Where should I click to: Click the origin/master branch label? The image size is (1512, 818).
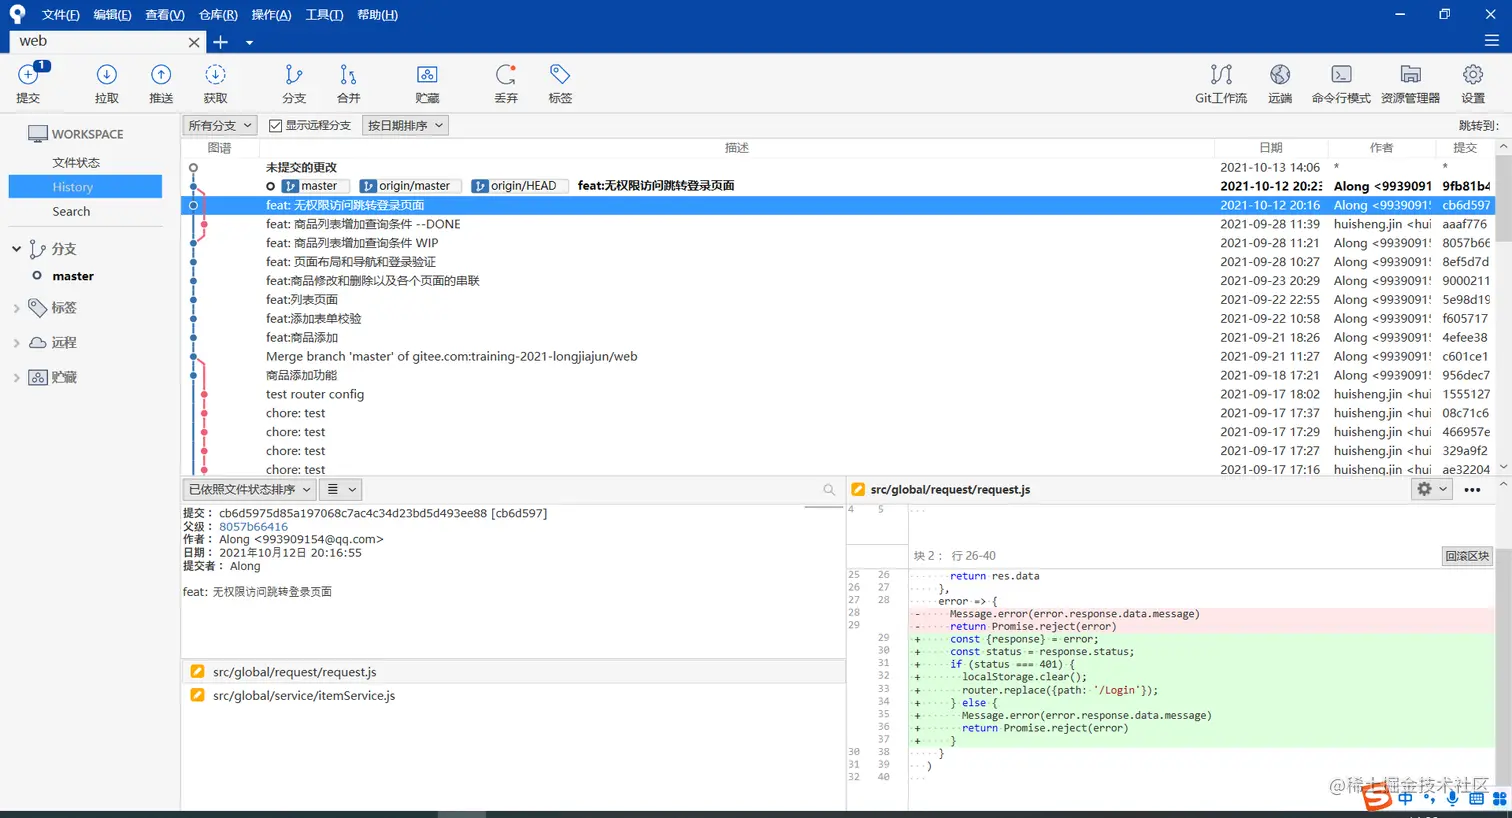(411, 186)
